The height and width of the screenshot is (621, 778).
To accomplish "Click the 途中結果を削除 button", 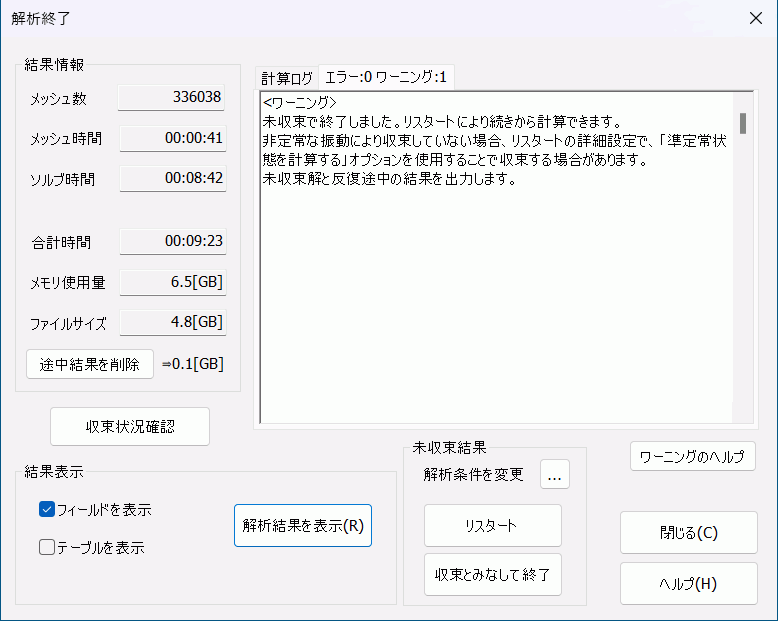I will click(90, 363).
